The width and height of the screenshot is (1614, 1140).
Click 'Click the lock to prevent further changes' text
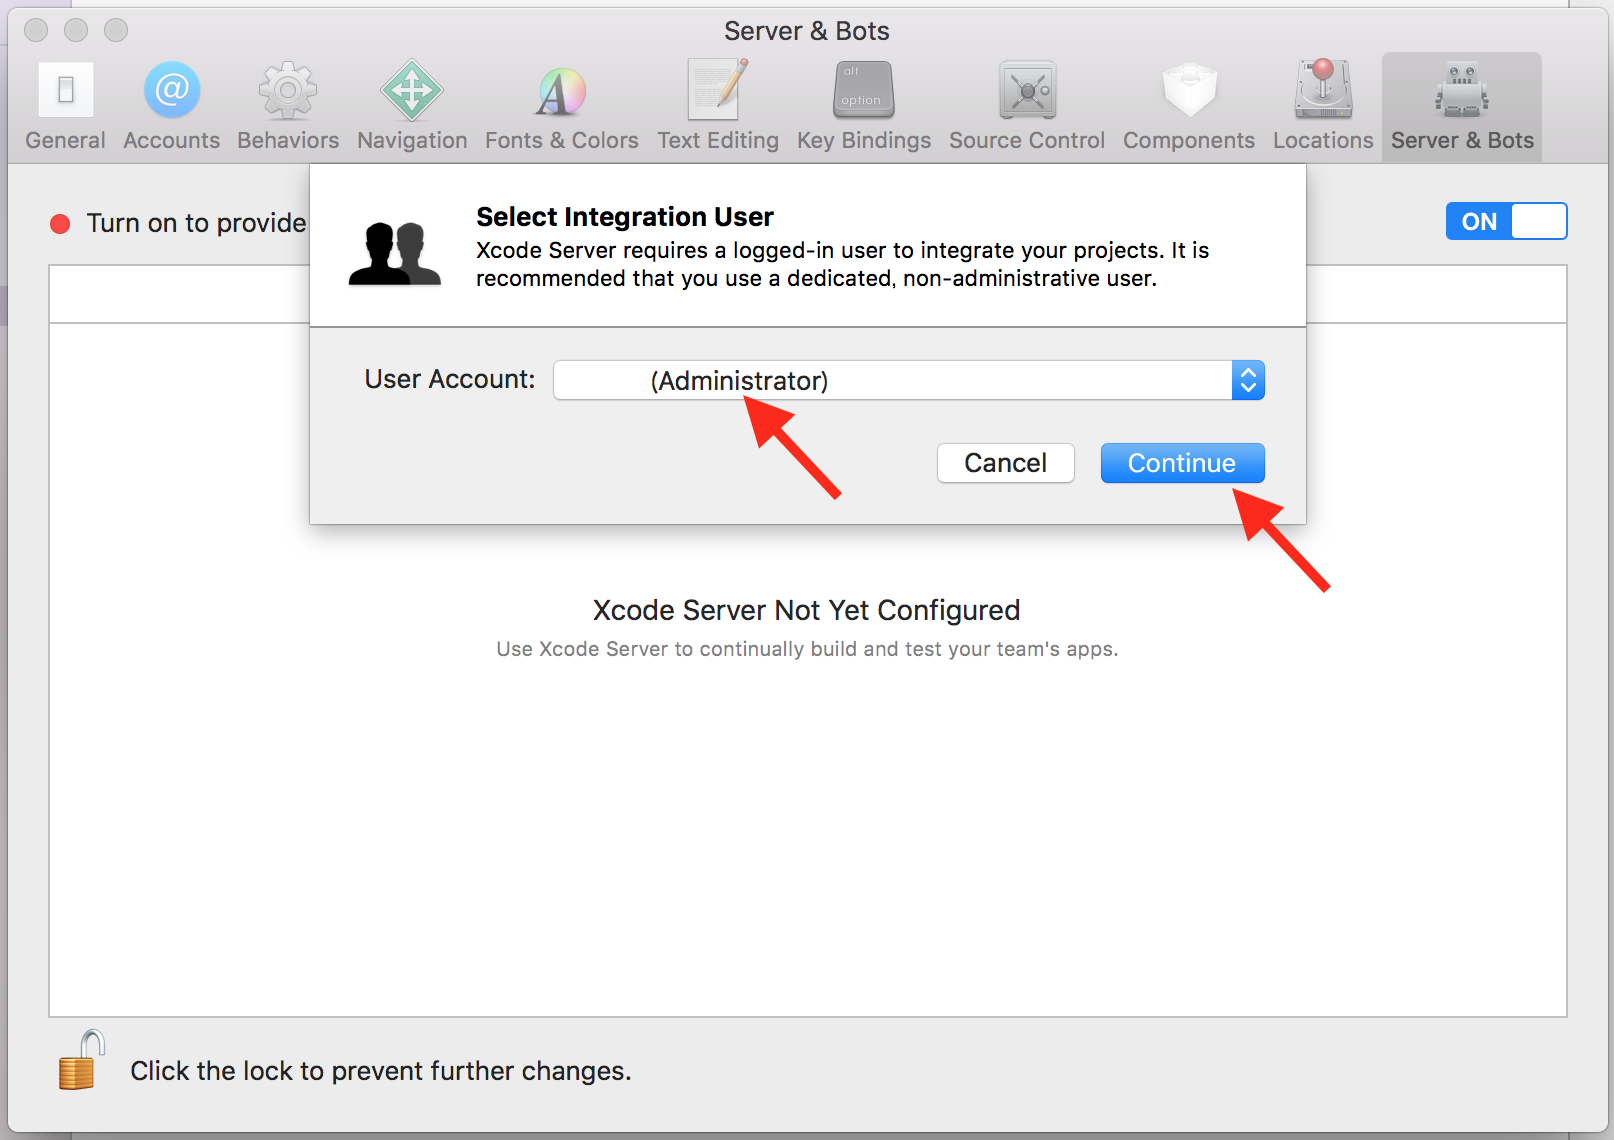coord(381,1071)
